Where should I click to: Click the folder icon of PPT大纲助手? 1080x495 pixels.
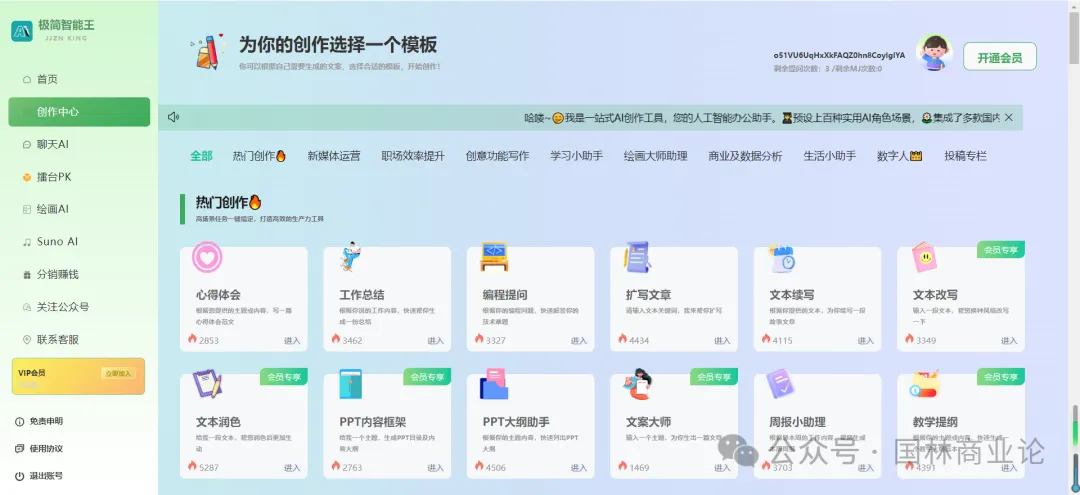[x=494, y=384]
